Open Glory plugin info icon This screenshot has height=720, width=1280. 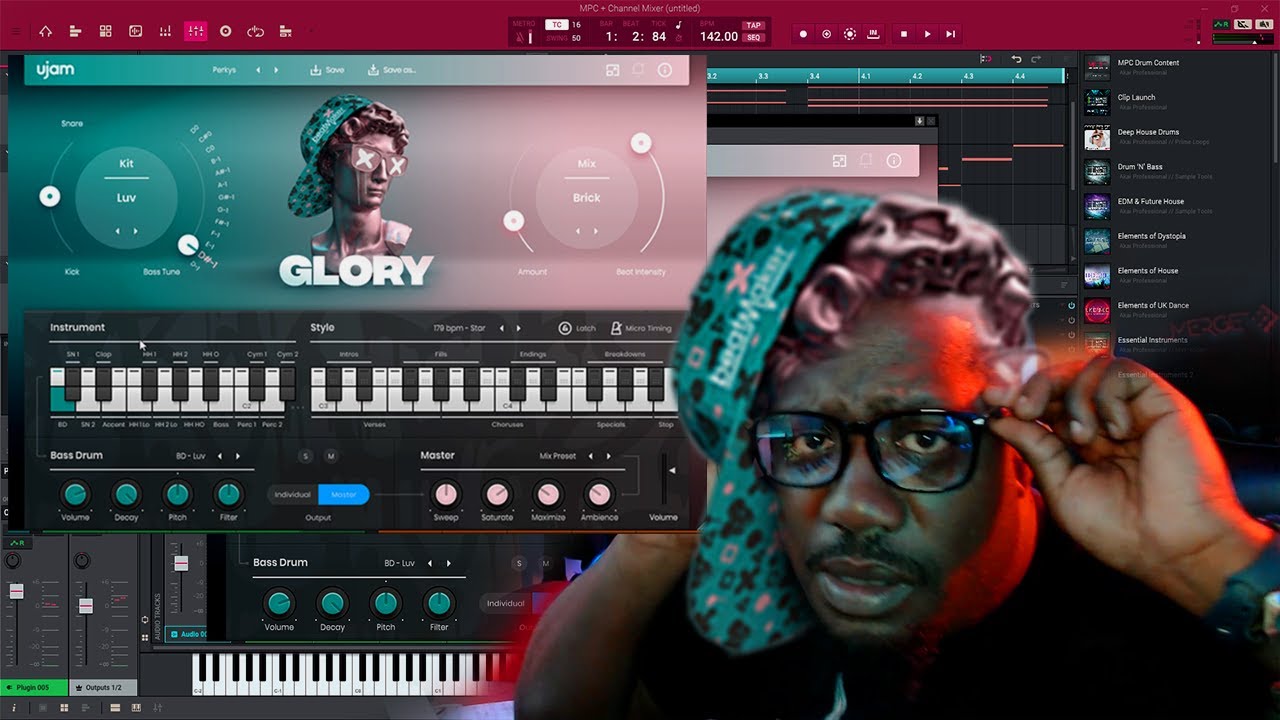pyautogui.click(x=665, y=70)
